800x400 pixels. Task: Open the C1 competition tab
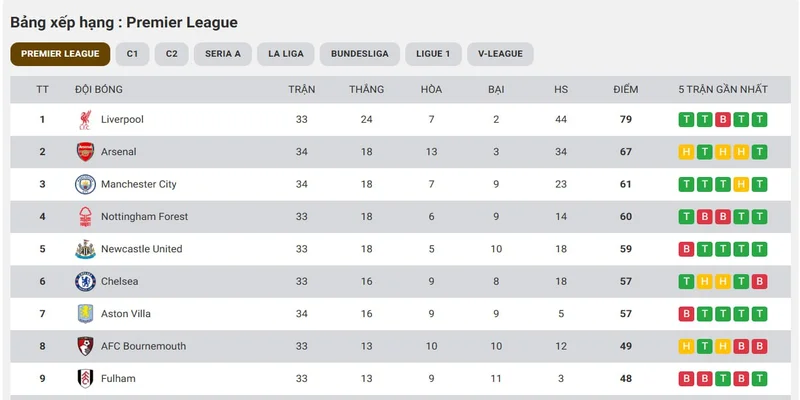[x=133, y=54]
